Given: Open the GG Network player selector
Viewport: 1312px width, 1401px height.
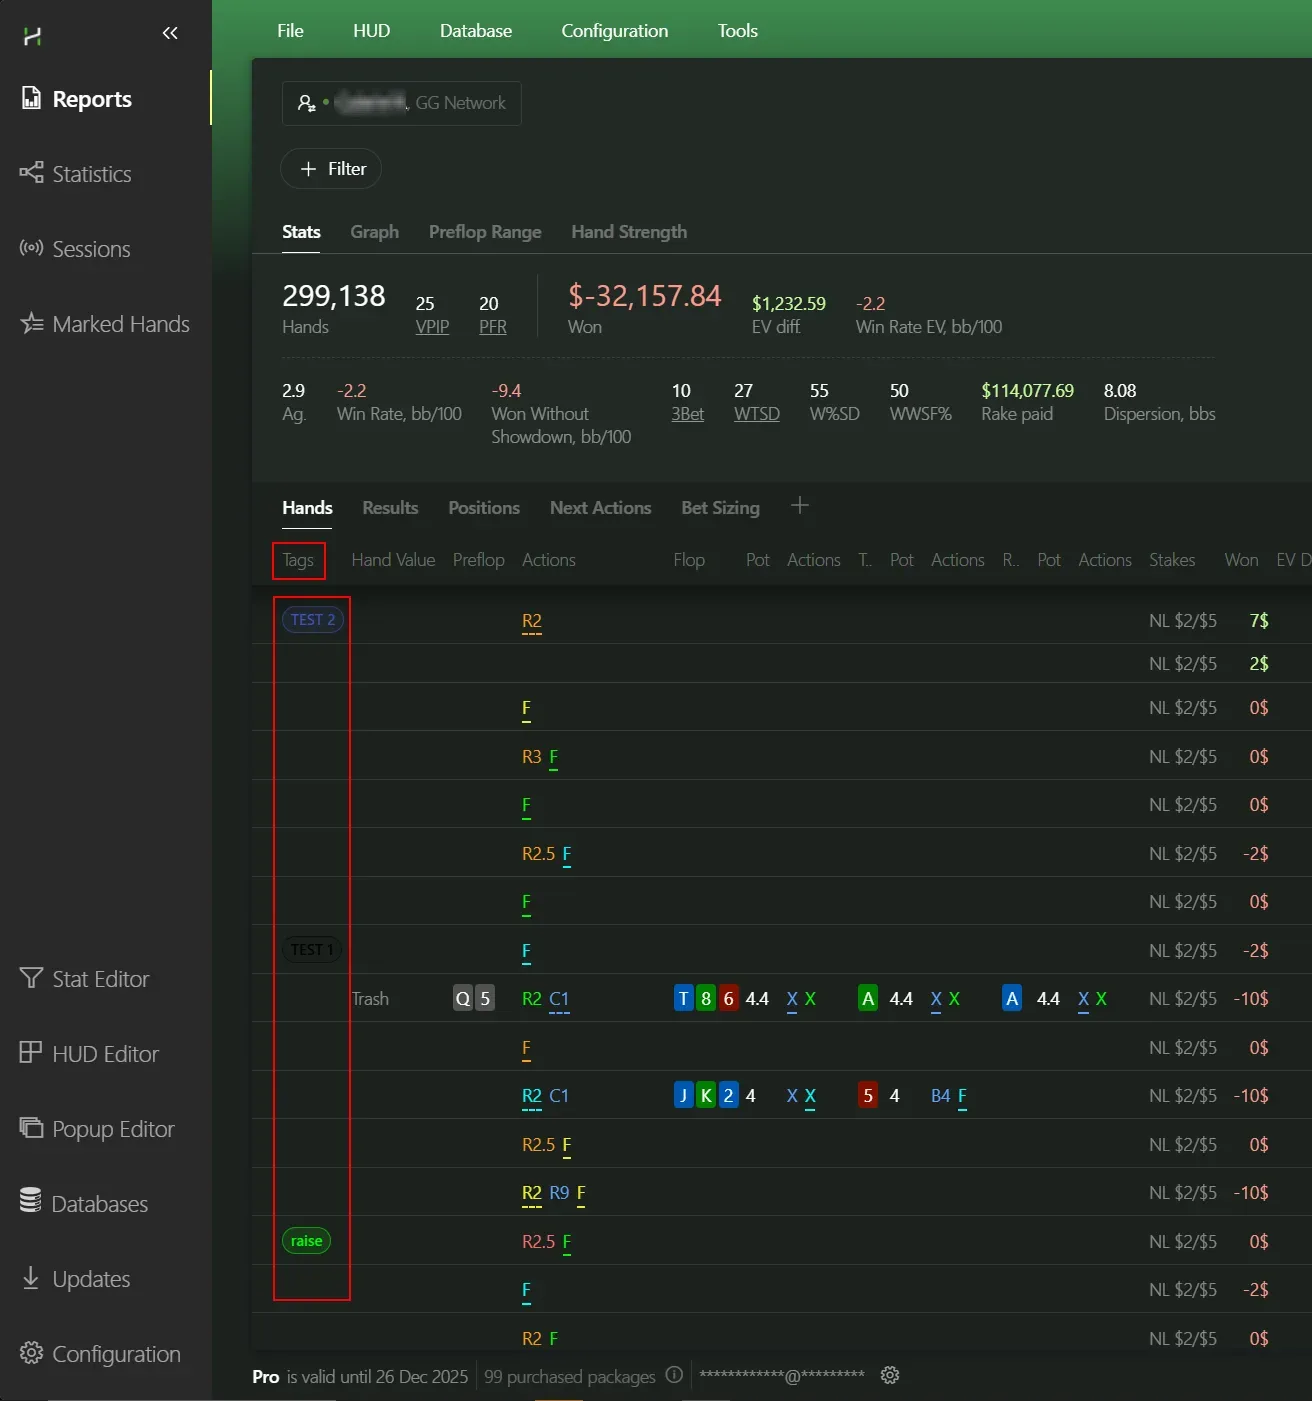Looking at the screenshot, I should (401, 103).
